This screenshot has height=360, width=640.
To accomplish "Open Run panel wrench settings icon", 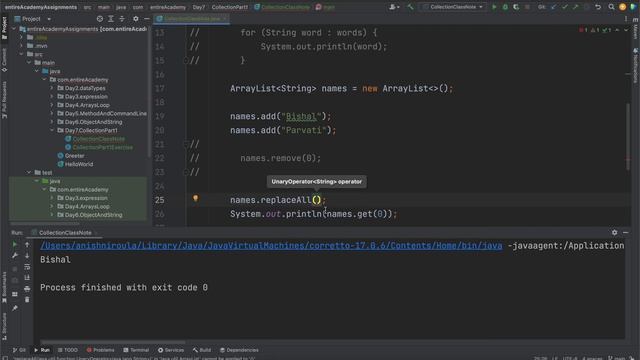I will 15,256.
